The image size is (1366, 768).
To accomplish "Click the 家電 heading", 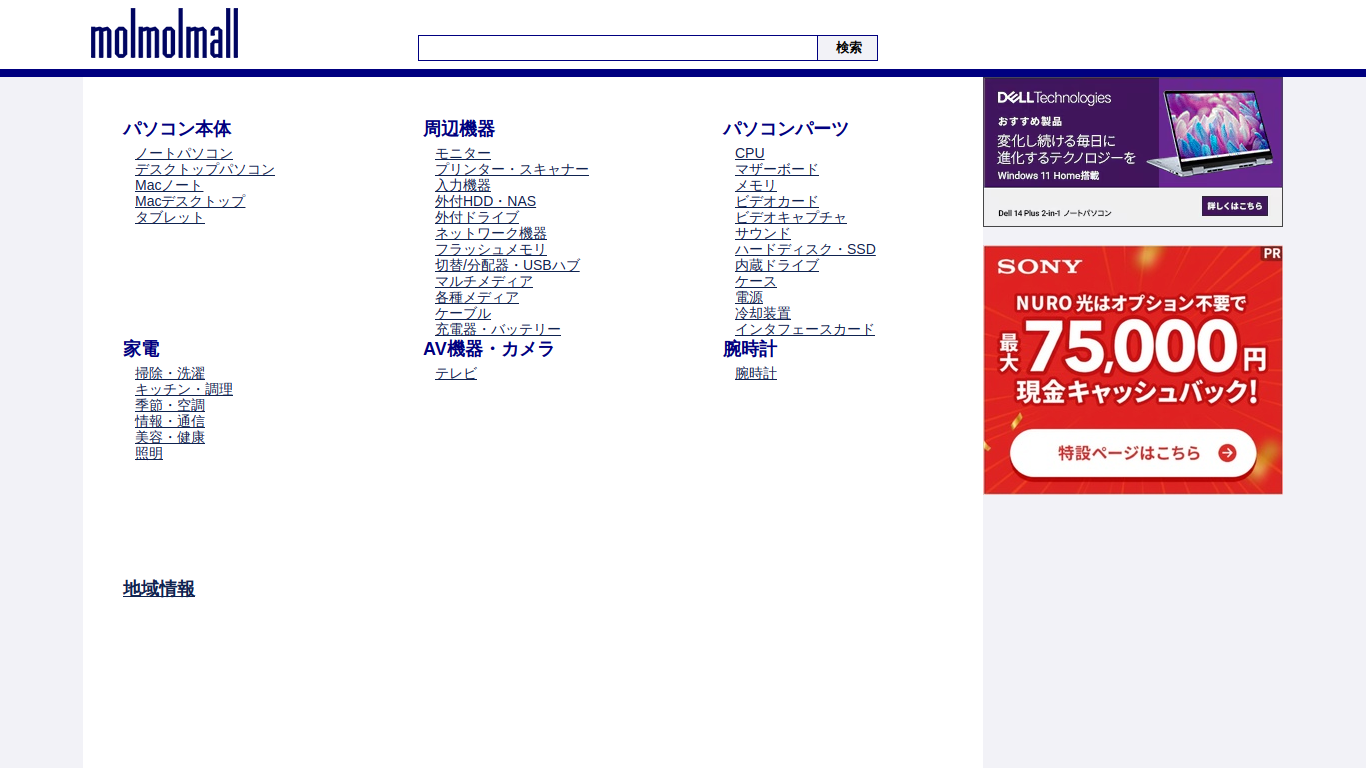I will (141, 349).
